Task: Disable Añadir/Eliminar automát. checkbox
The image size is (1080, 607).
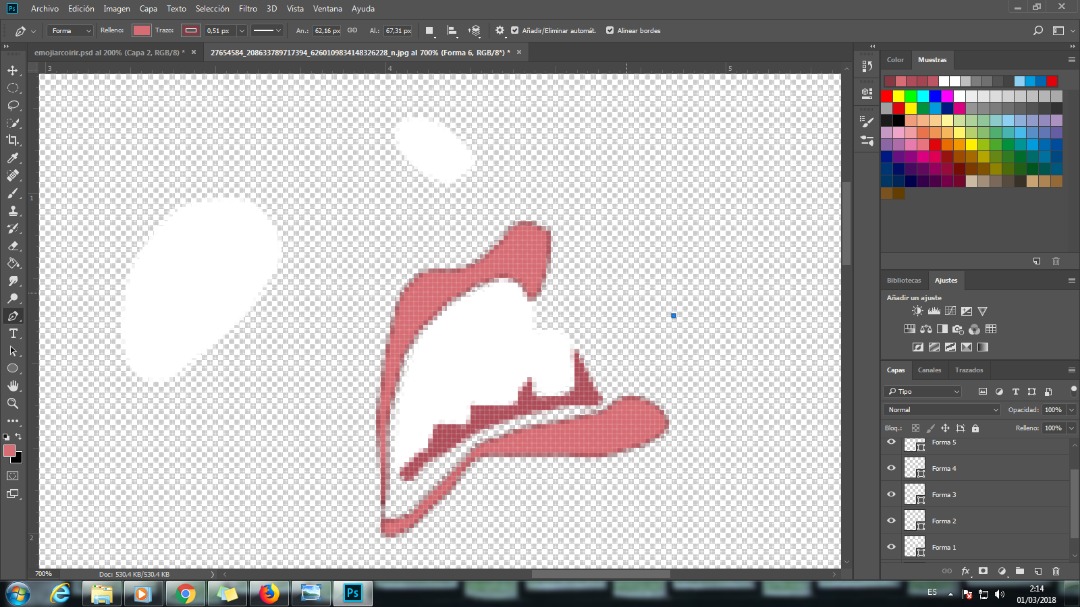Action: [515, 31]
